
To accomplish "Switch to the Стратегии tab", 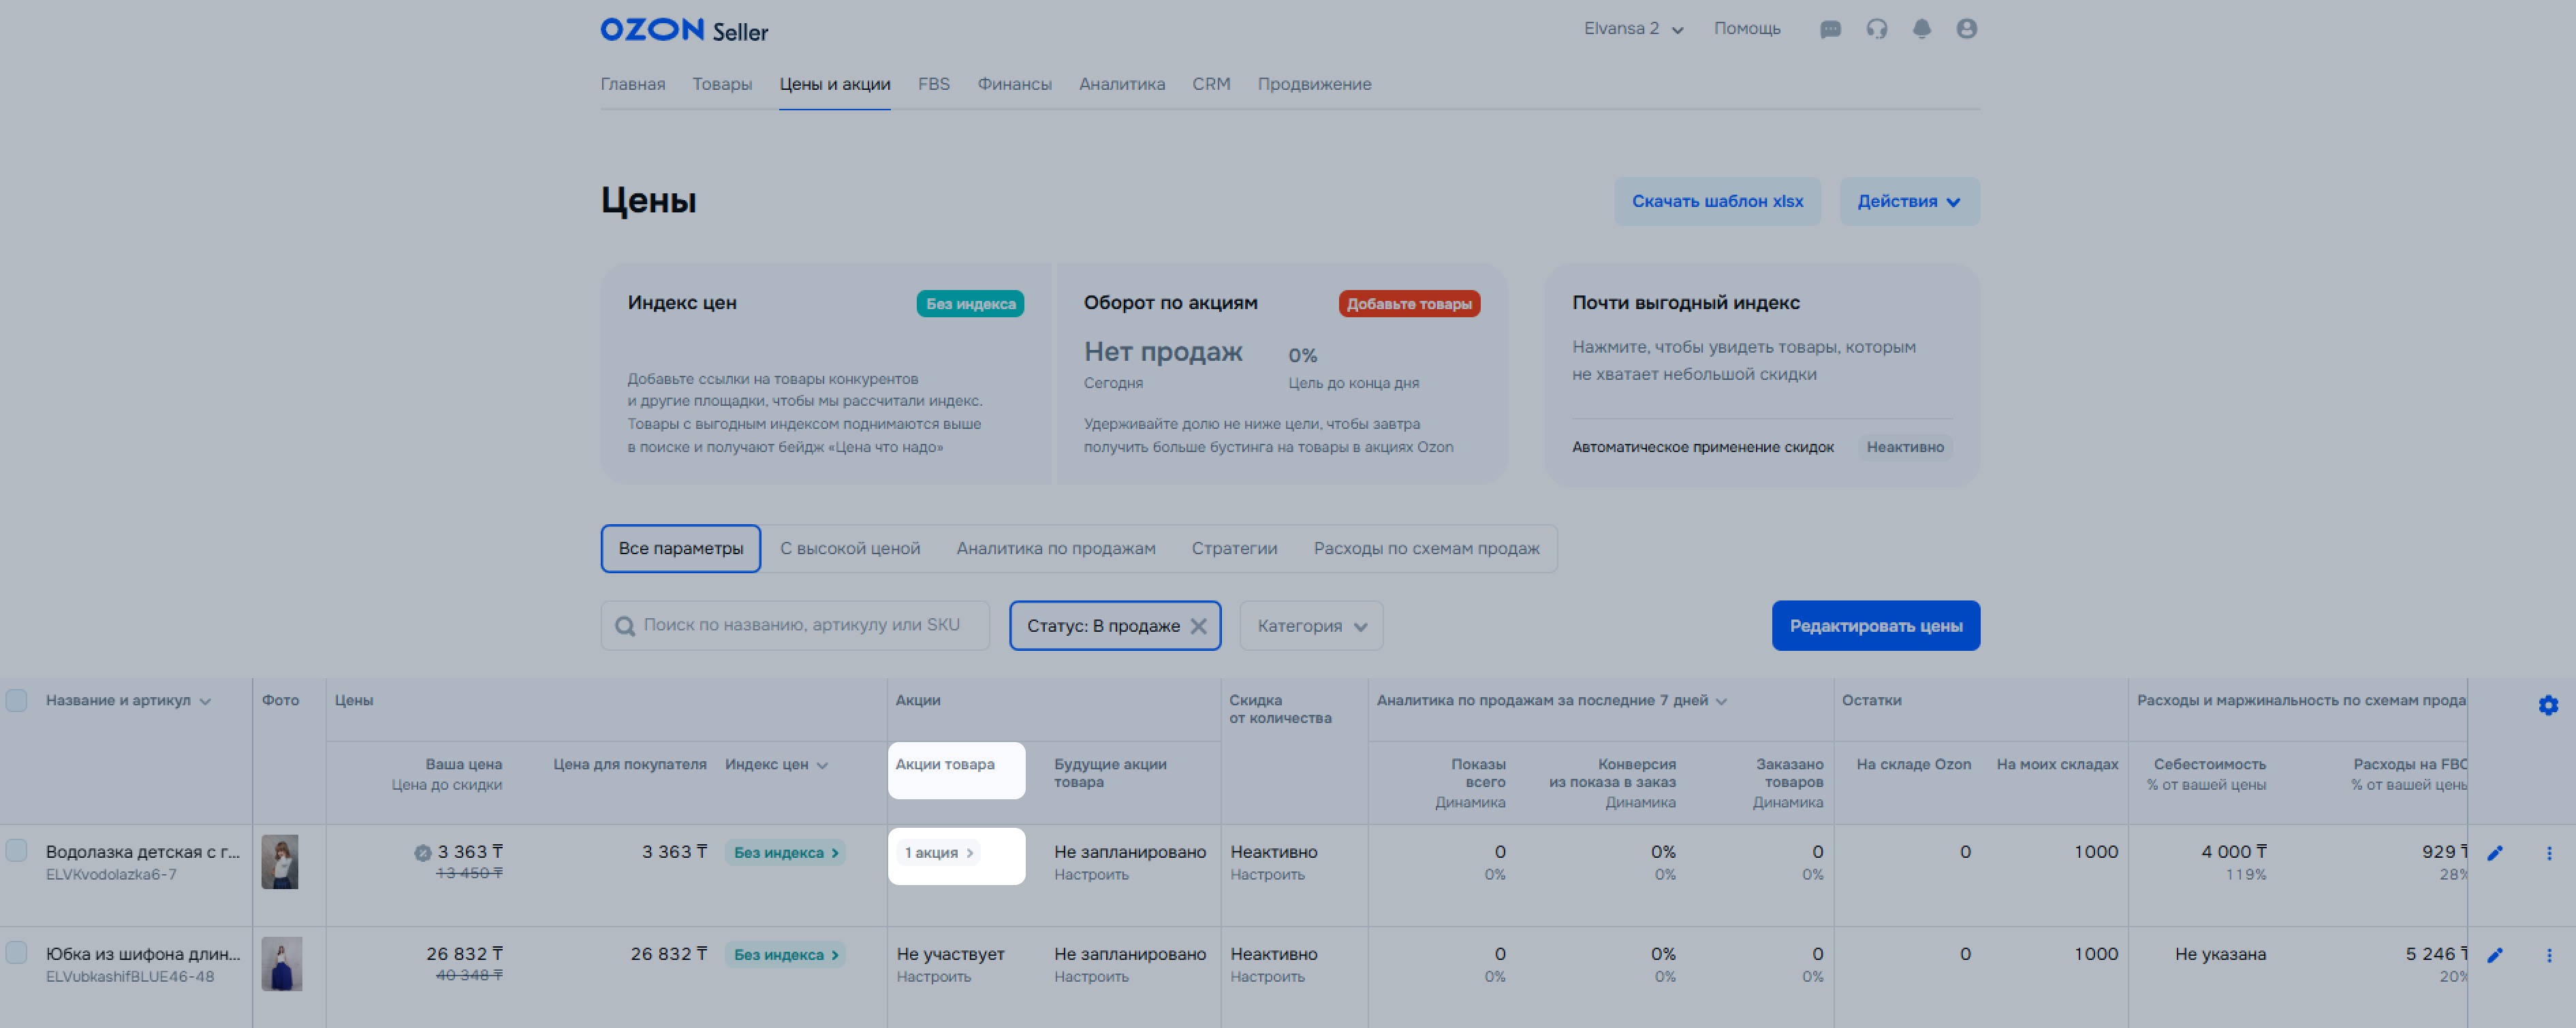I will pyautogui.click(x=1234, y=549).
